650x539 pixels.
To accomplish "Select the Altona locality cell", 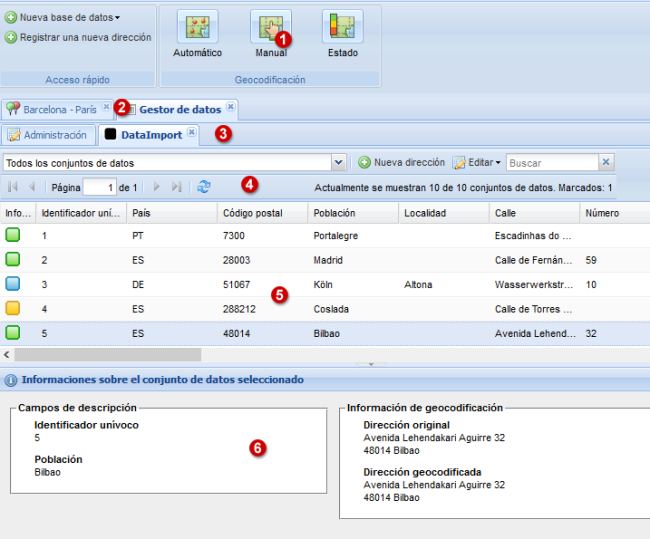I will [x=444, y=284].
